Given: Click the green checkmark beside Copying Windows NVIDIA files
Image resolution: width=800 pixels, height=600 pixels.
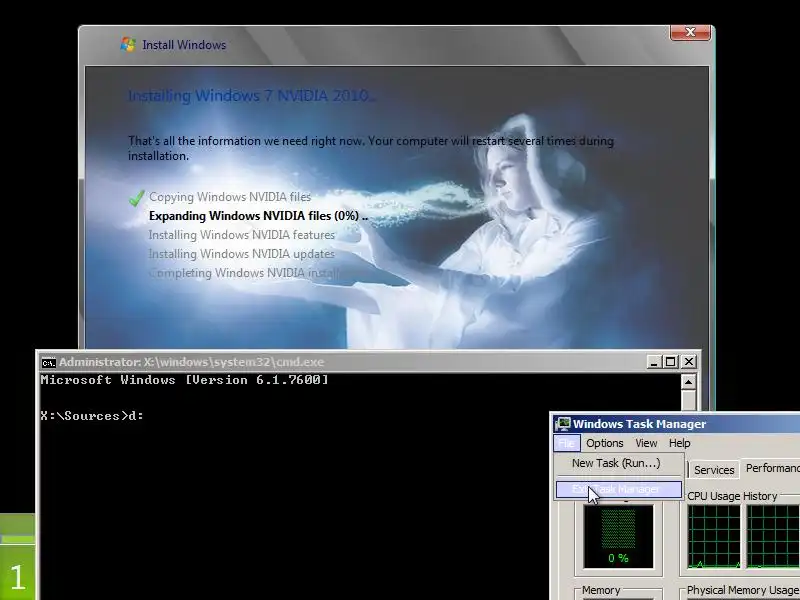Looking at the screenshot, I should pos(136,198).
